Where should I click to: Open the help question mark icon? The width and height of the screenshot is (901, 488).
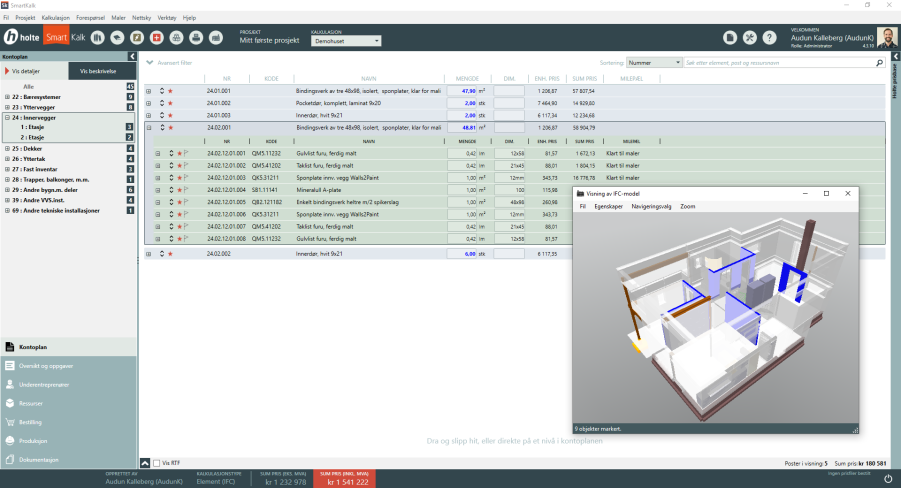(769, 38)
